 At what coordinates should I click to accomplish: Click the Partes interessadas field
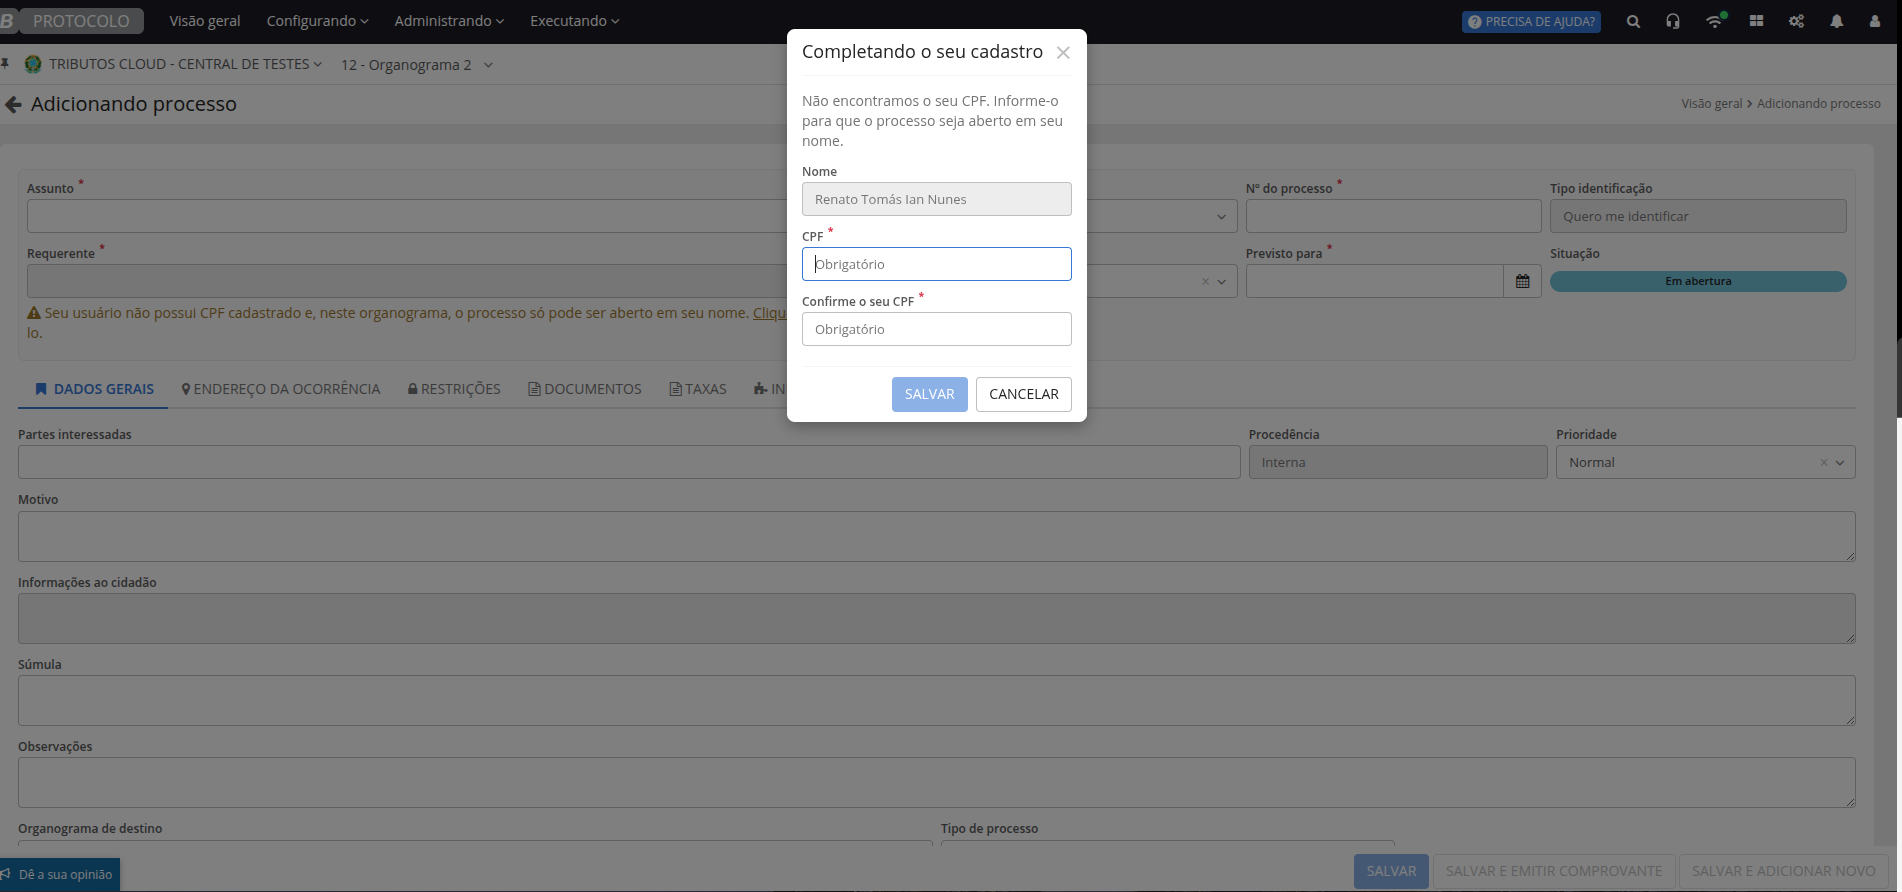[629, 462]
